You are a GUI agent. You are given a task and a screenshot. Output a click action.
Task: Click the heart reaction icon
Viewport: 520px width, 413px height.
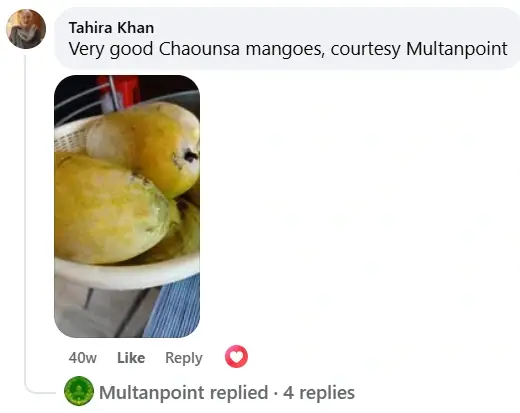[x=236, y=357]
